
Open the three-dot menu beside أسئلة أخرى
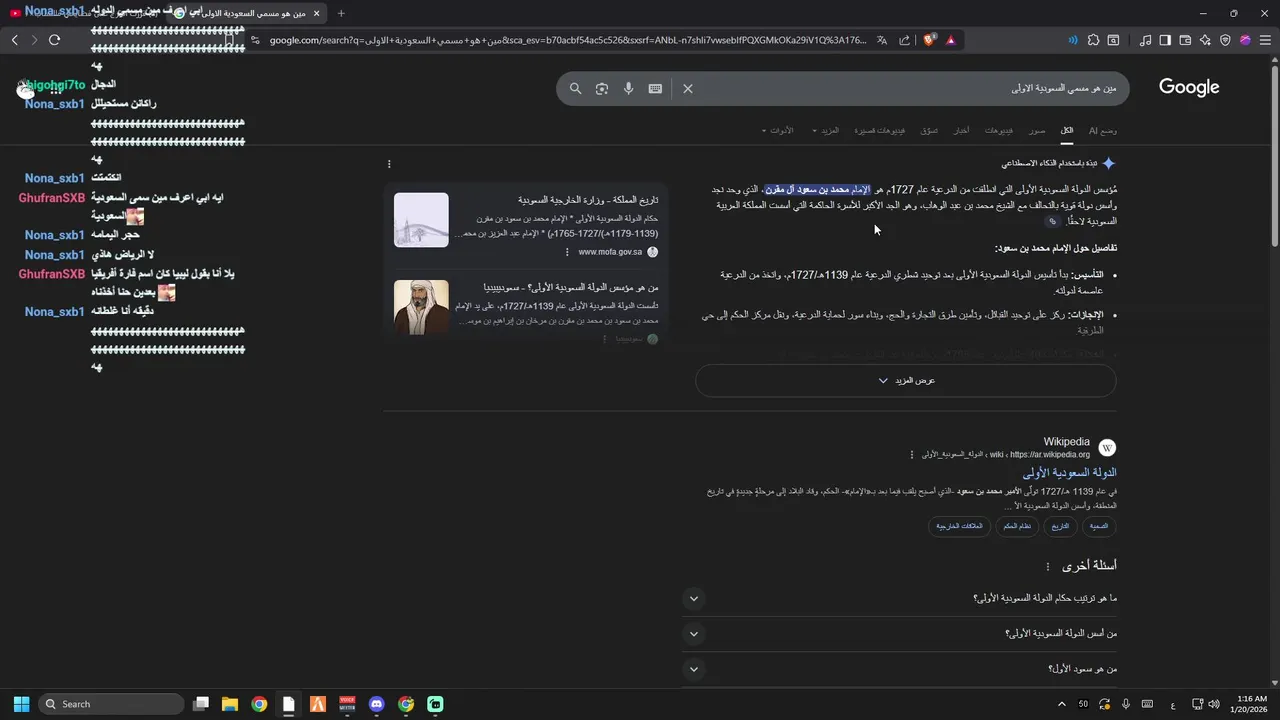[x=1048, y=567]
